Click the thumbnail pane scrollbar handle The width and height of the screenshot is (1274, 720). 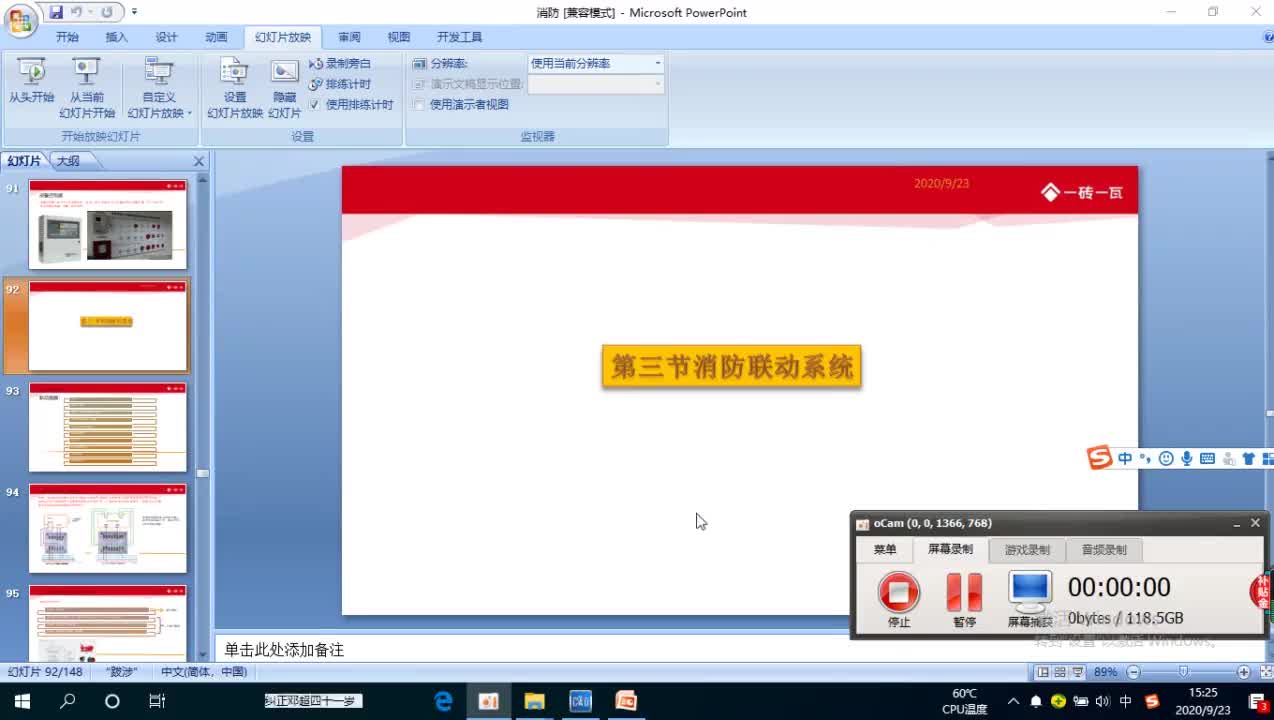click(202, 473)
